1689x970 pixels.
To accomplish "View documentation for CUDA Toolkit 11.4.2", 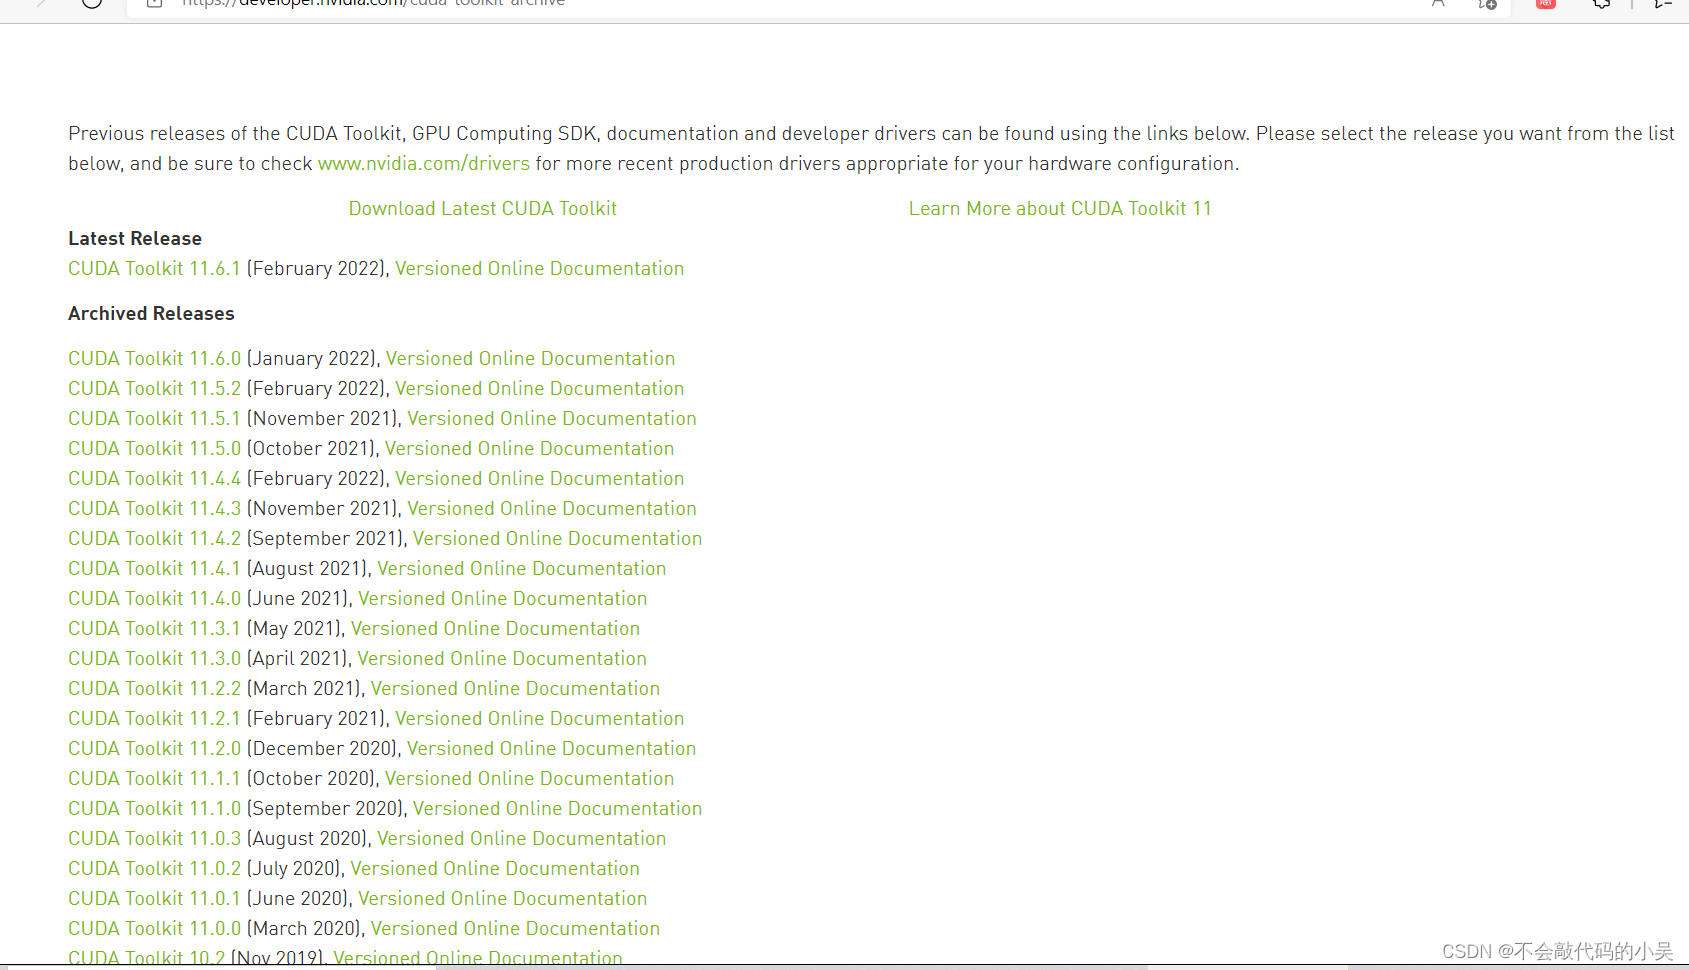I will coord(558,539).
